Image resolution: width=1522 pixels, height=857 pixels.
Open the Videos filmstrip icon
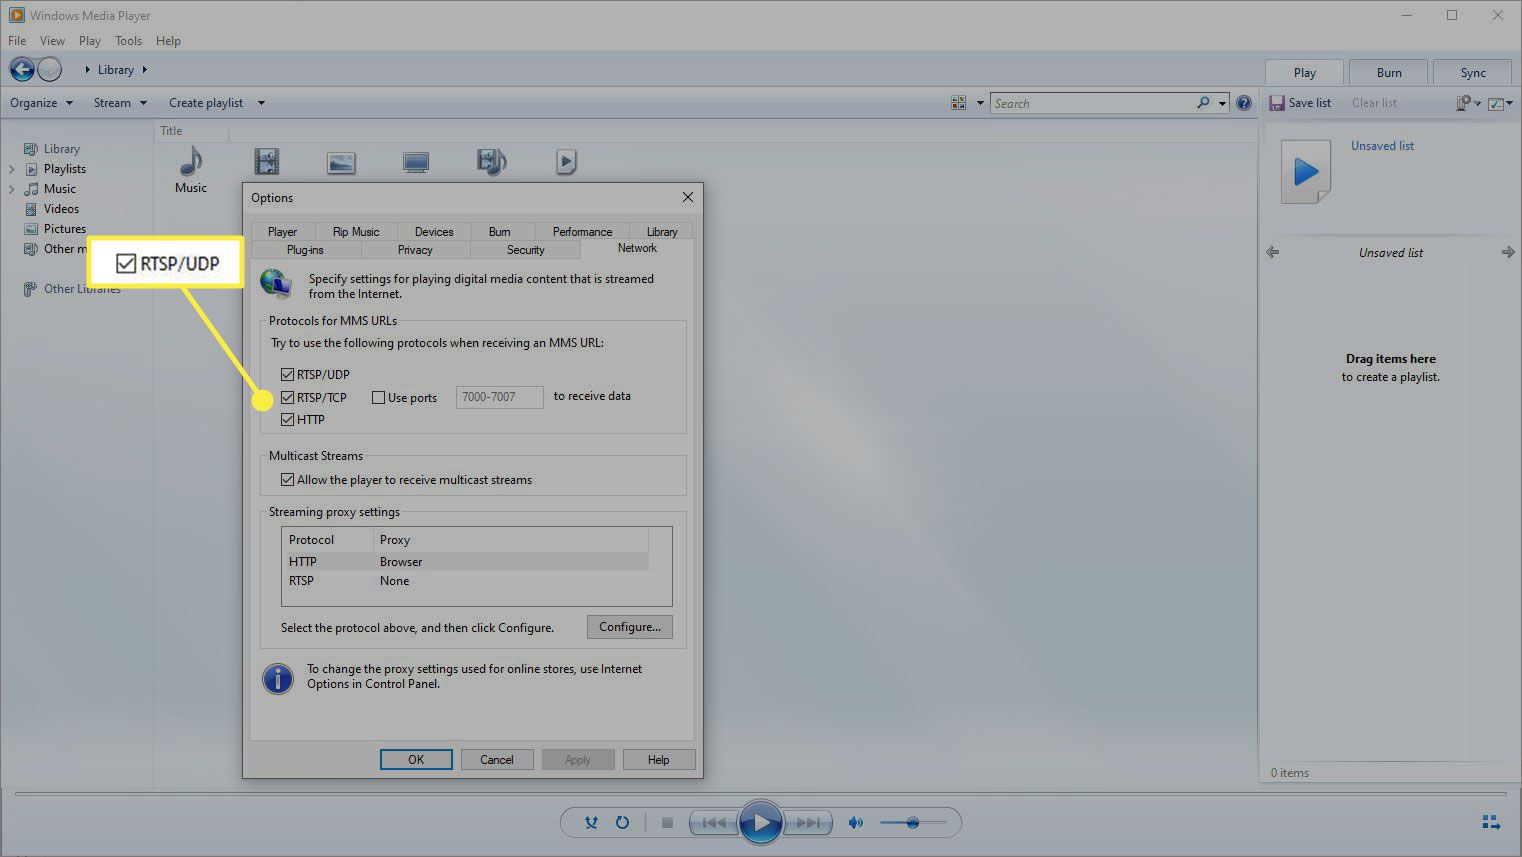tap(266, 161)
